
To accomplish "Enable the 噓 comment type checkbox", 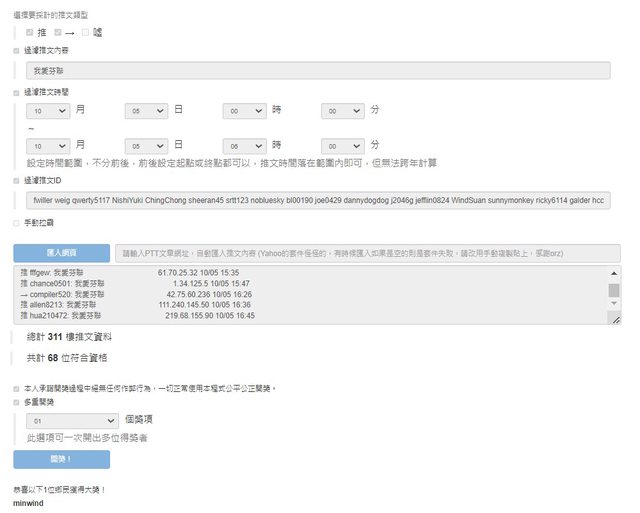I will click(86, 32).
